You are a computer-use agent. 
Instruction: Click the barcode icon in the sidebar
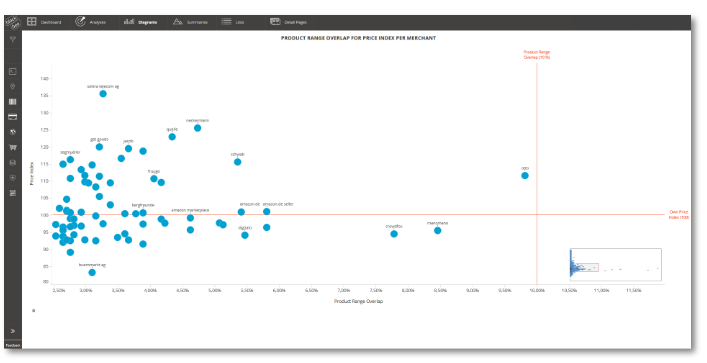(x=13, y=102)
